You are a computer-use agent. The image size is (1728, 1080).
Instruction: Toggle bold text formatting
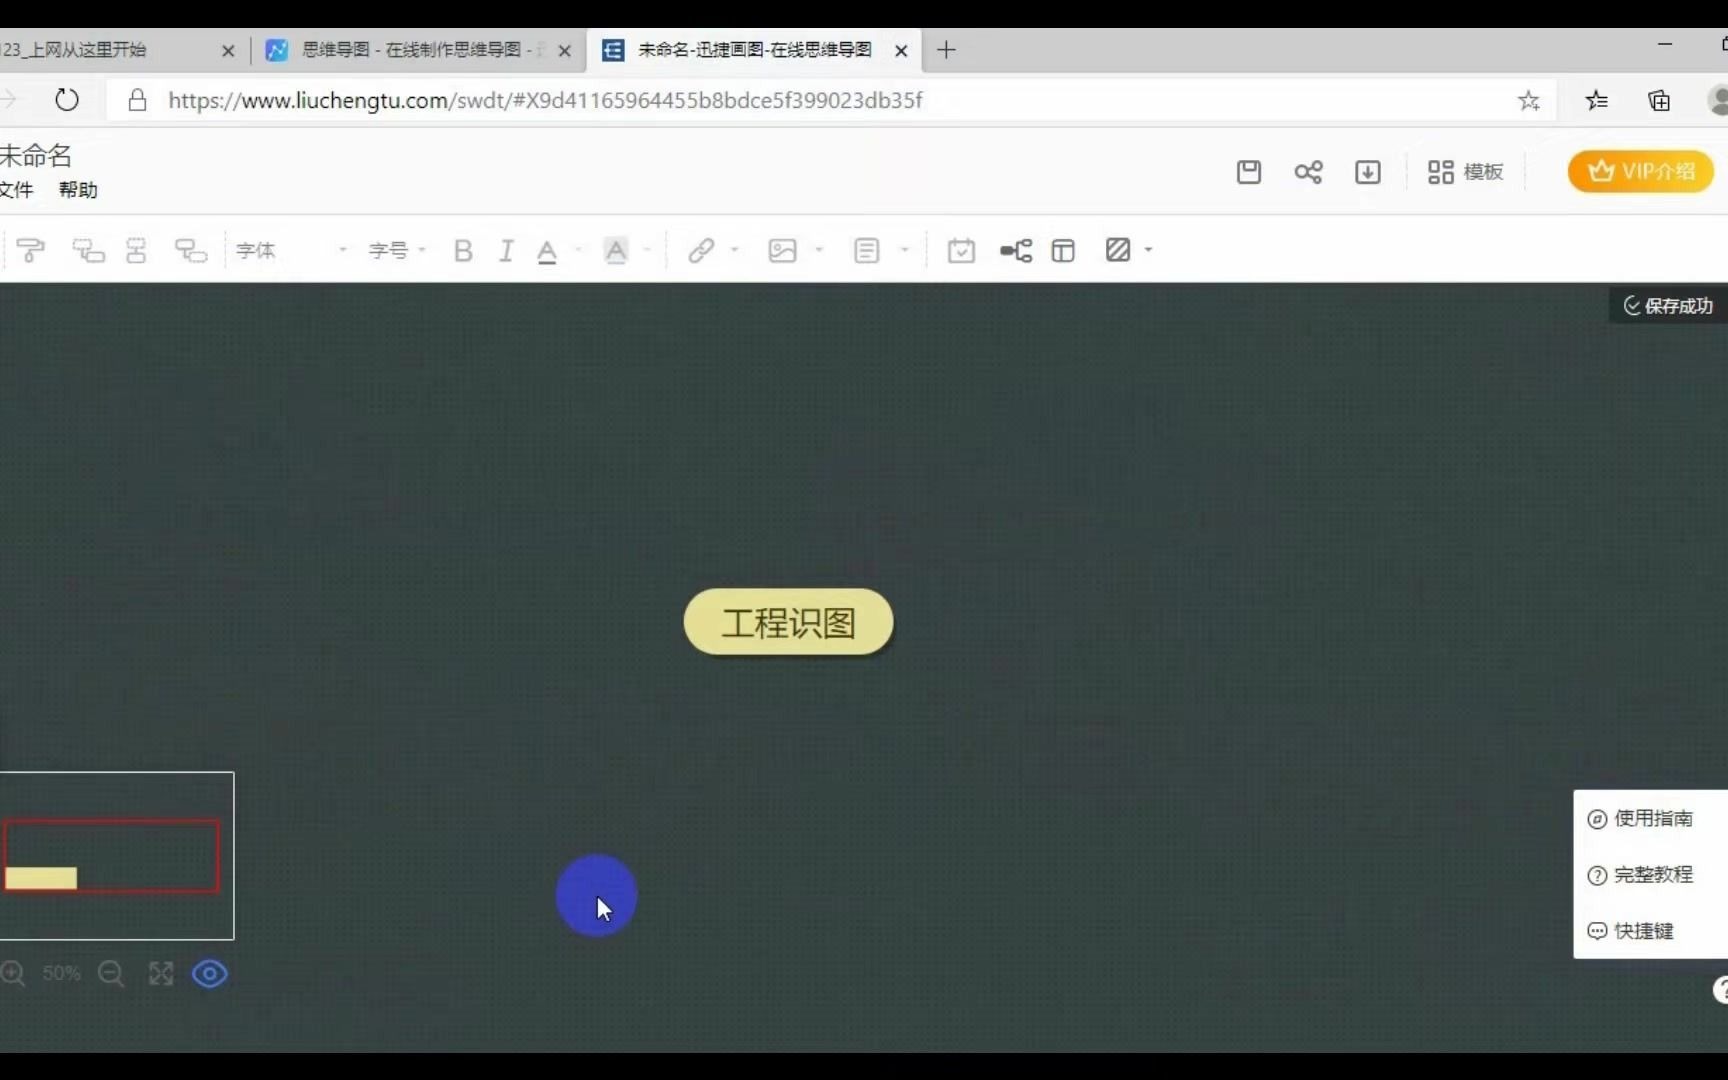point(463,250)
